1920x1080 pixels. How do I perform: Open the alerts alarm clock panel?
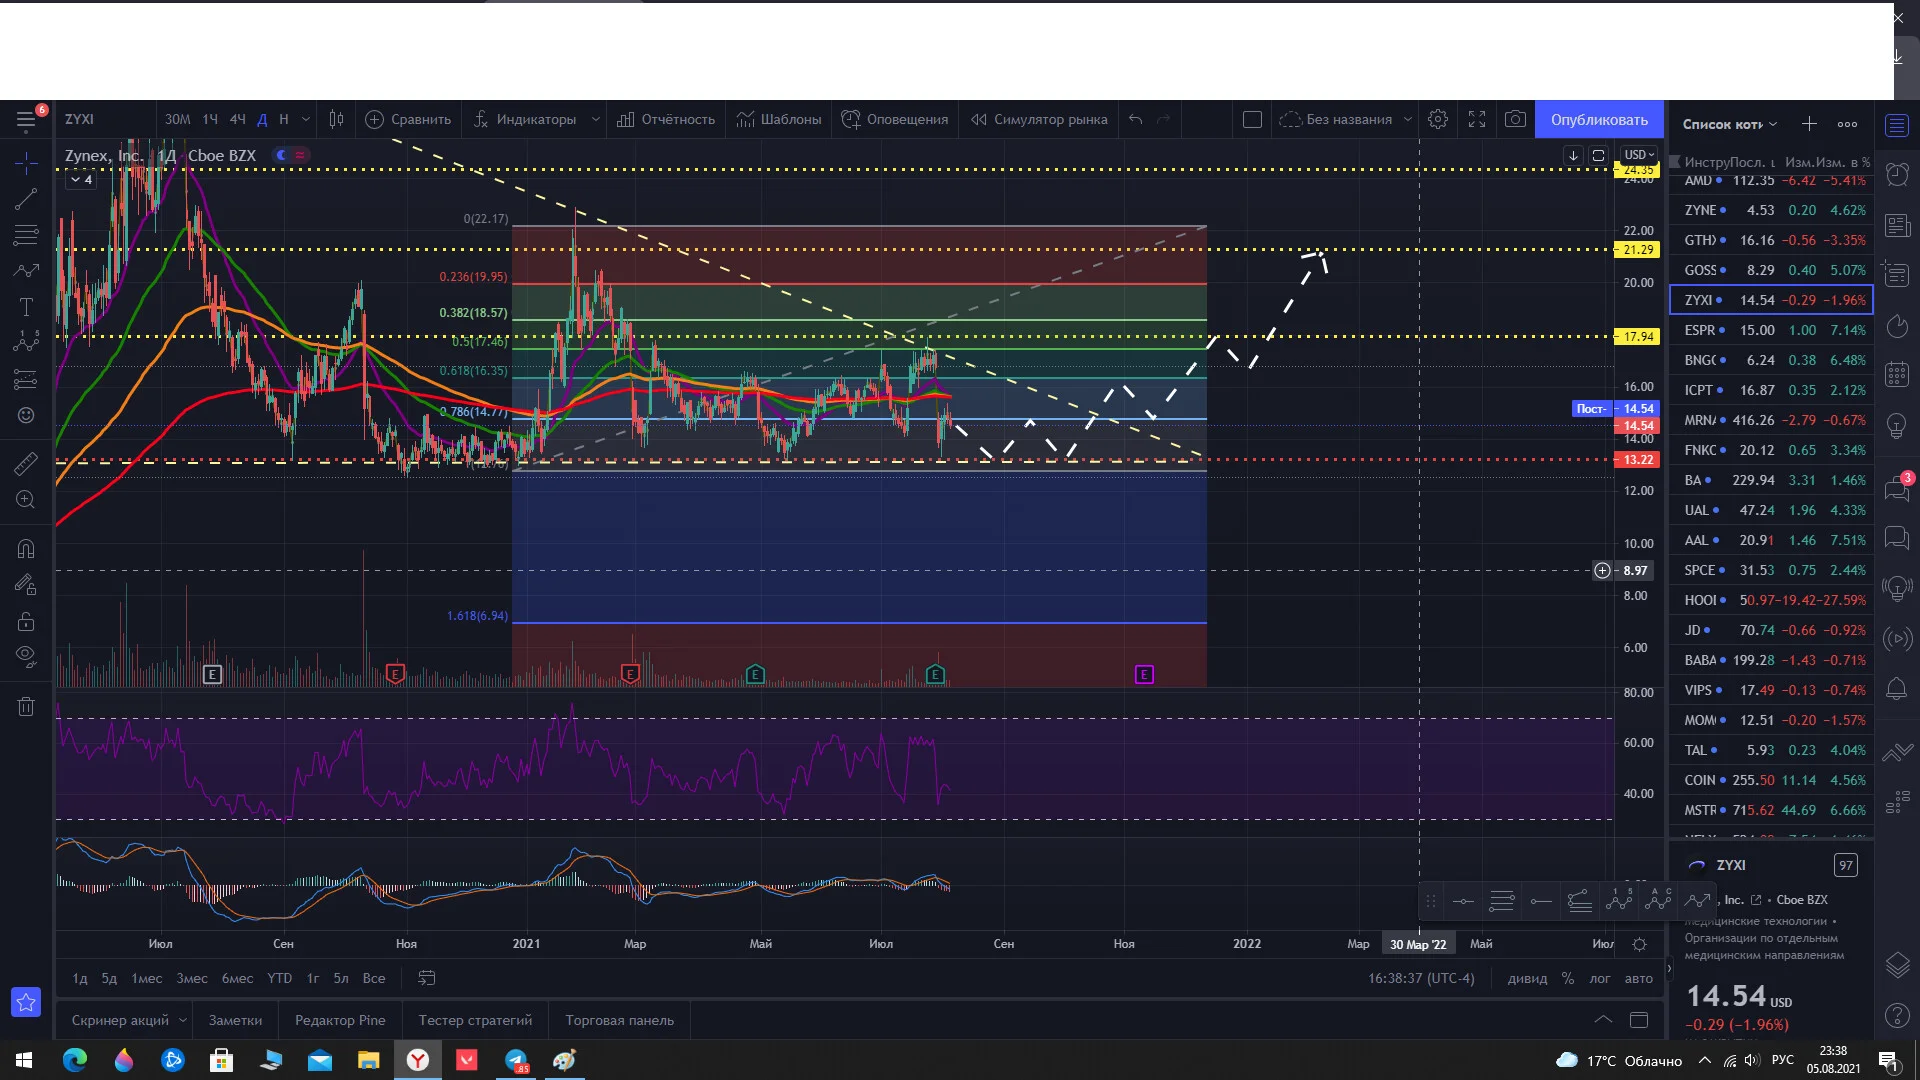pos(1897,174)
